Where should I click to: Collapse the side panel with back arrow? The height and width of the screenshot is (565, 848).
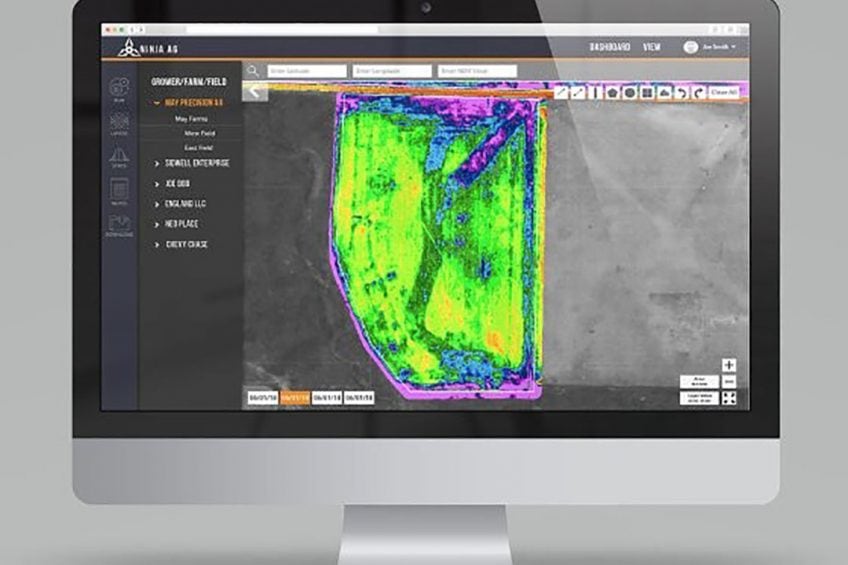point(255,92)
